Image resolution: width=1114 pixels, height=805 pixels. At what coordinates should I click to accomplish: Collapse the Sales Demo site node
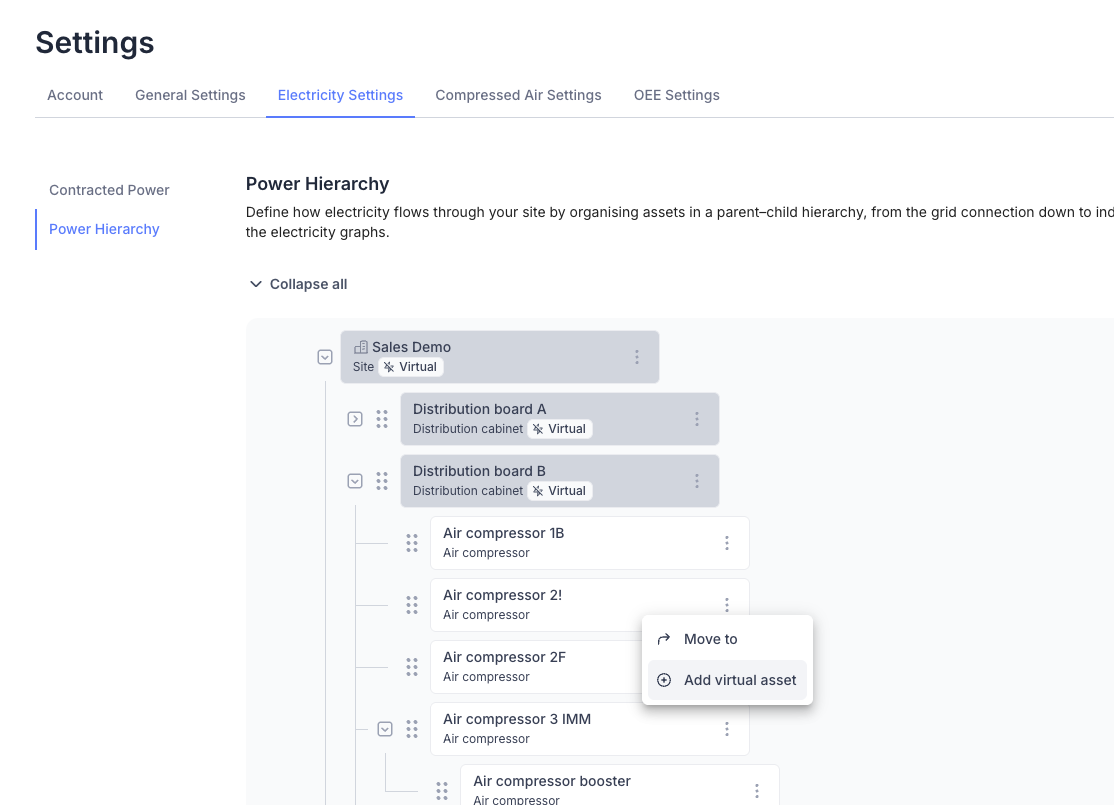point(325,357)
